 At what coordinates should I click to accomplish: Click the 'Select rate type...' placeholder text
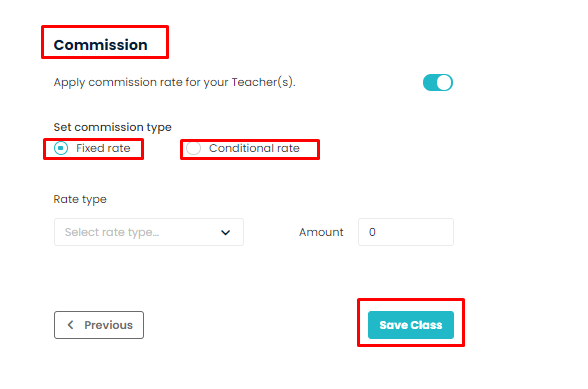pos(112,232)
